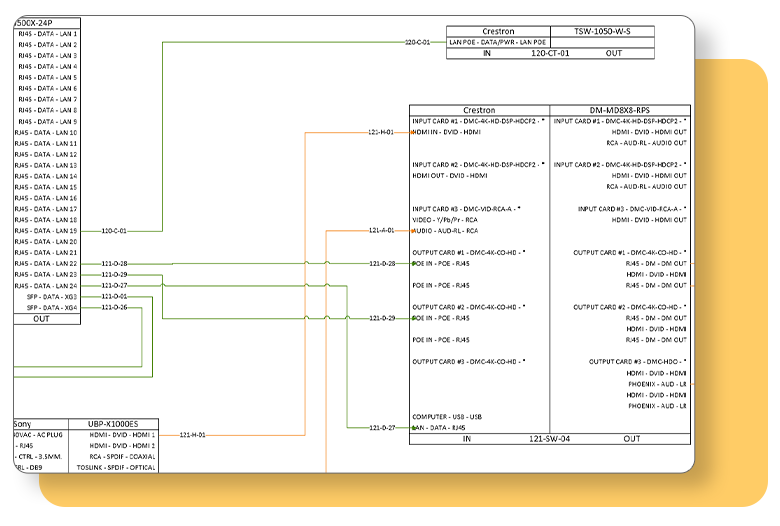Select the COMPUTER - USB - USB port

pyautogui.click(x=447, y=417)
